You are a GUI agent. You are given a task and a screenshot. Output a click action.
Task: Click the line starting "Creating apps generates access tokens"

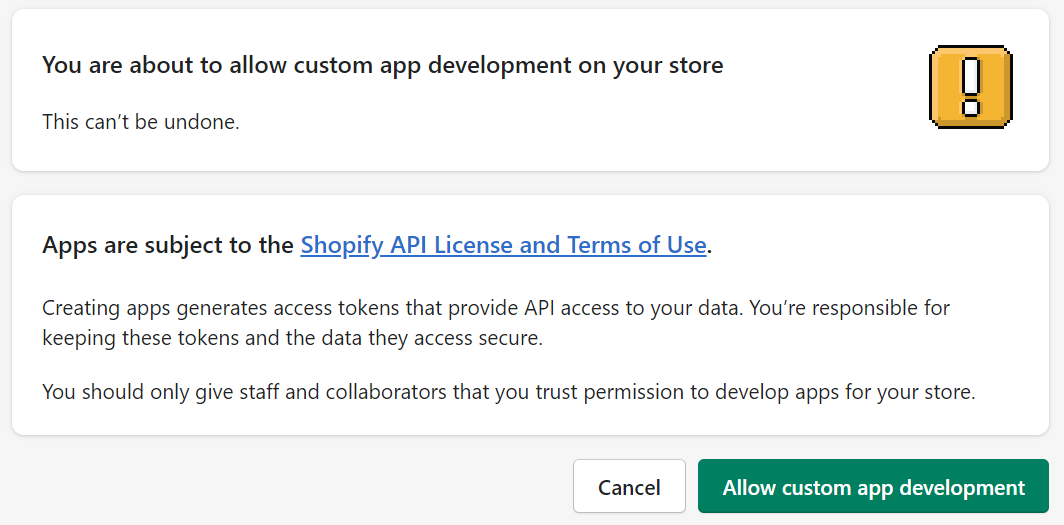(496, 307)
